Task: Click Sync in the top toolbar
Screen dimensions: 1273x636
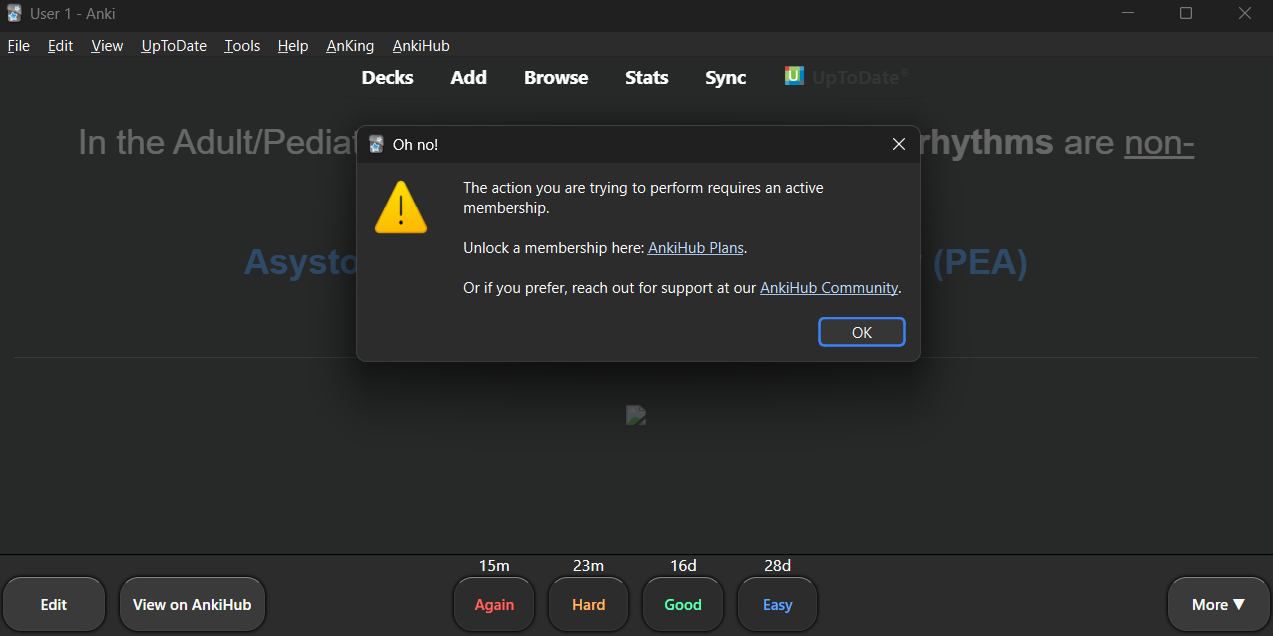Action: pyautogui.click(x=725, y=78)
